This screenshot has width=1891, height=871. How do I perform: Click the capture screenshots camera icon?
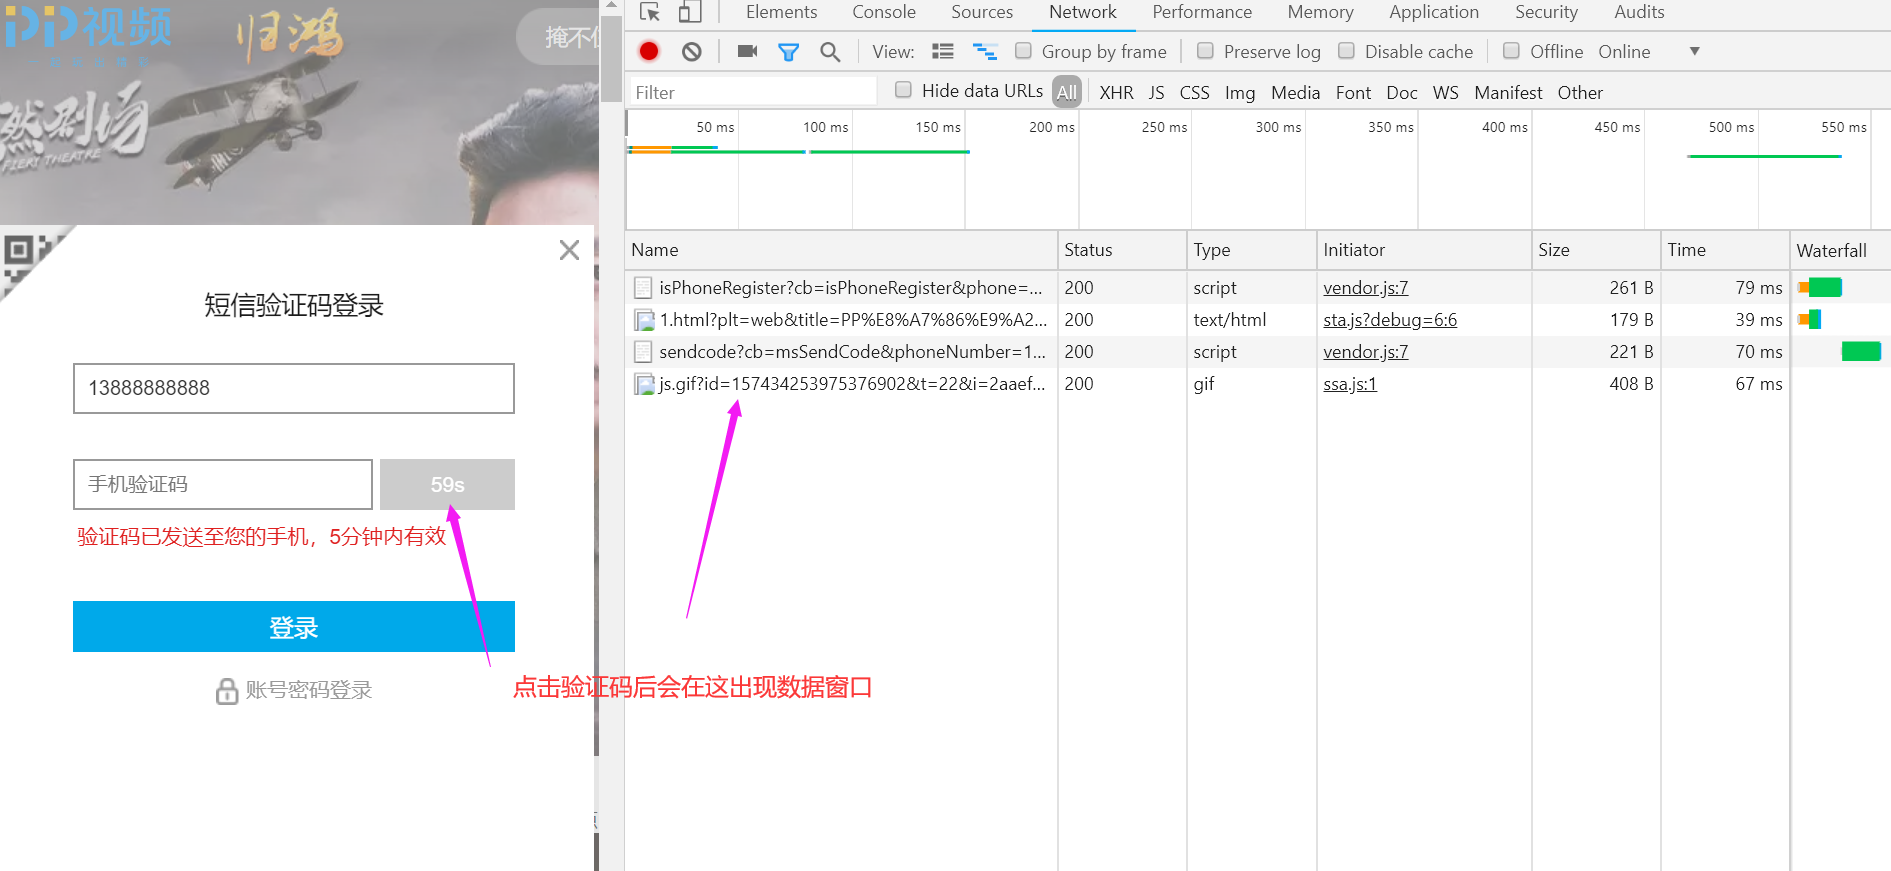(747, 51)
